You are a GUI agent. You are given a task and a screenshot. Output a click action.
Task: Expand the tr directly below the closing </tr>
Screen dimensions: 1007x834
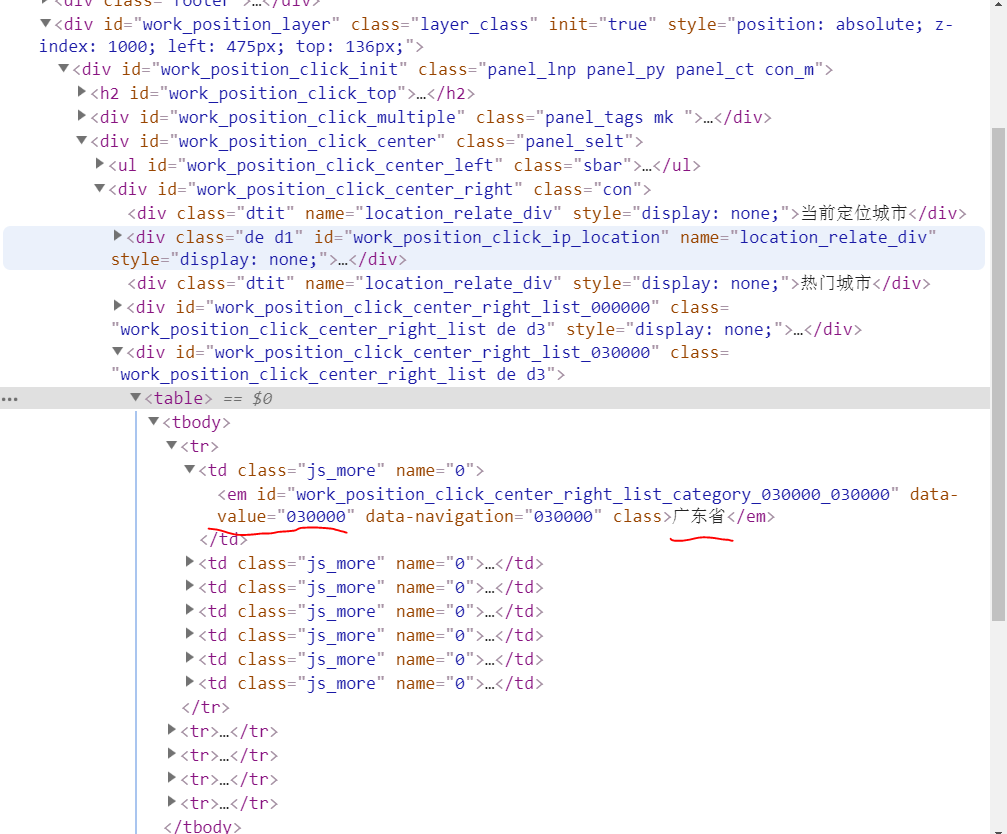click(x=171, y=729)
